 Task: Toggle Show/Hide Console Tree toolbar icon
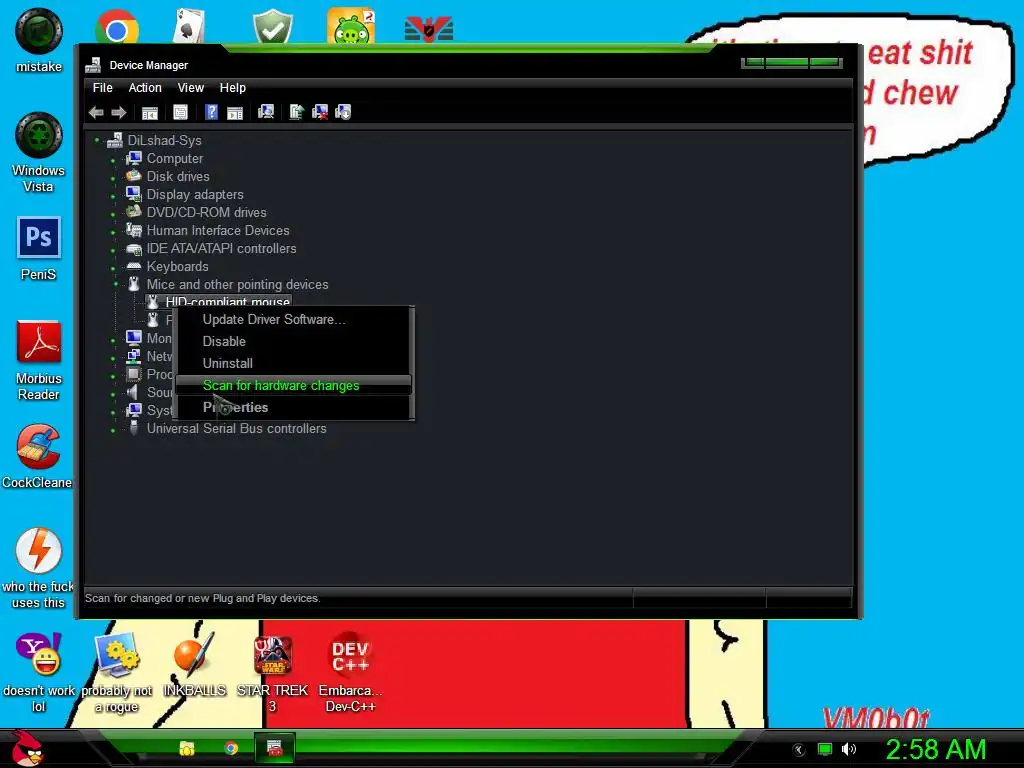[150, 112]
